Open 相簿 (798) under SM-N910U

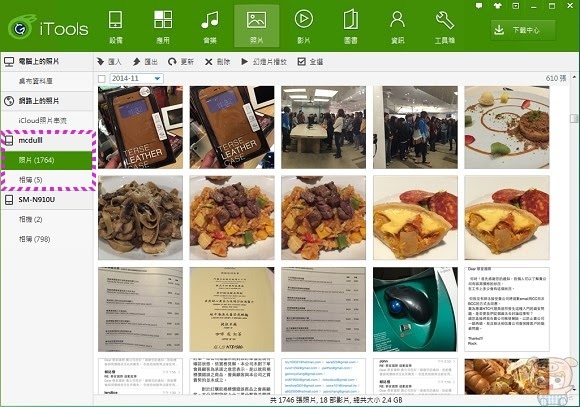47,239
